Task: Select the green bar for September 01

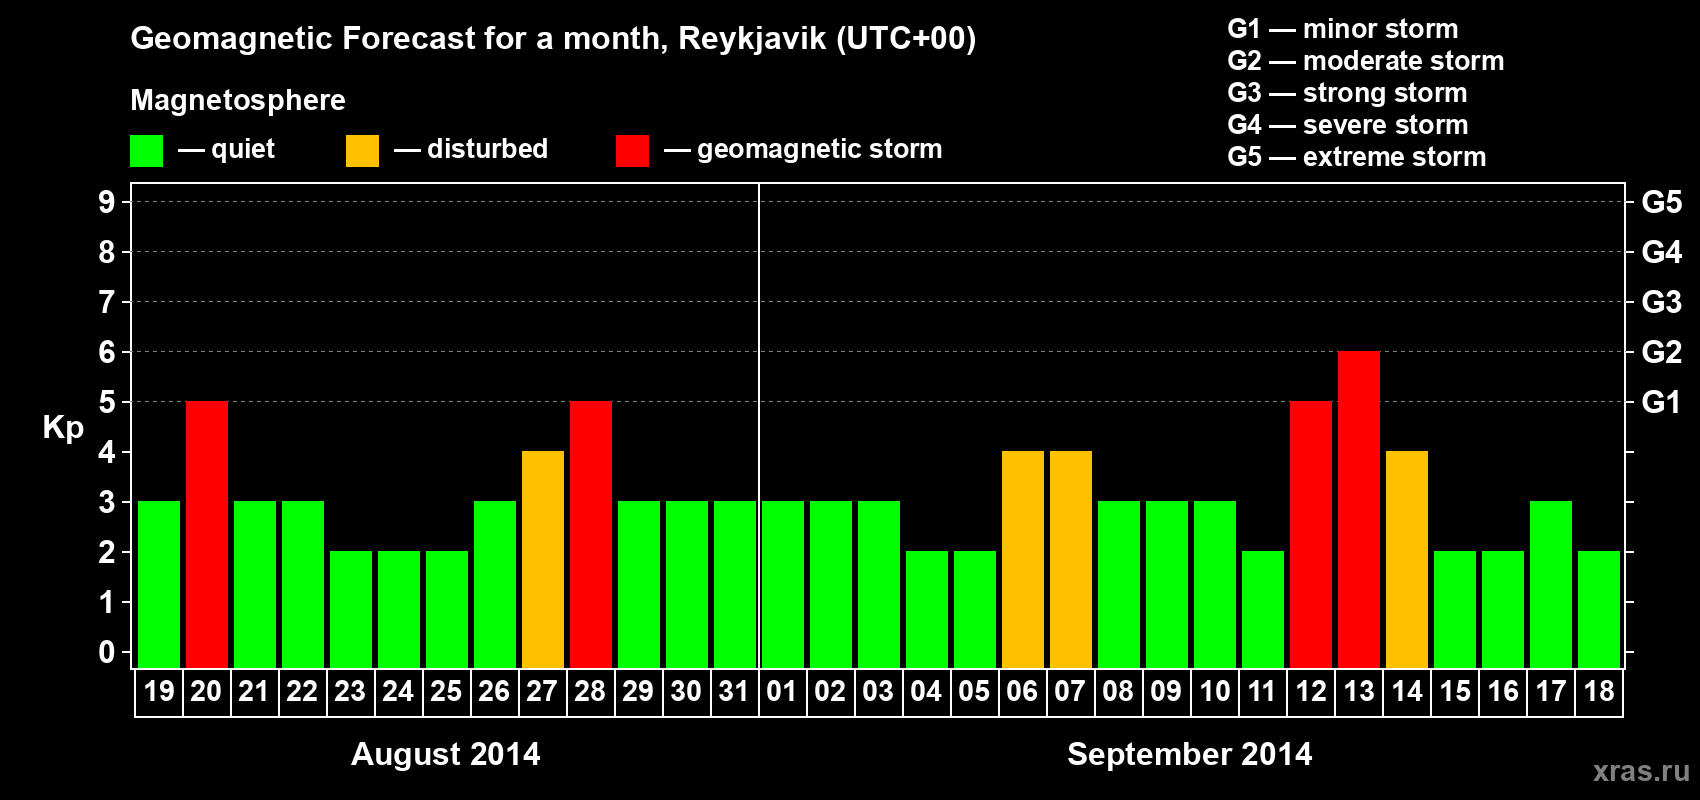Action: point(783,584)
